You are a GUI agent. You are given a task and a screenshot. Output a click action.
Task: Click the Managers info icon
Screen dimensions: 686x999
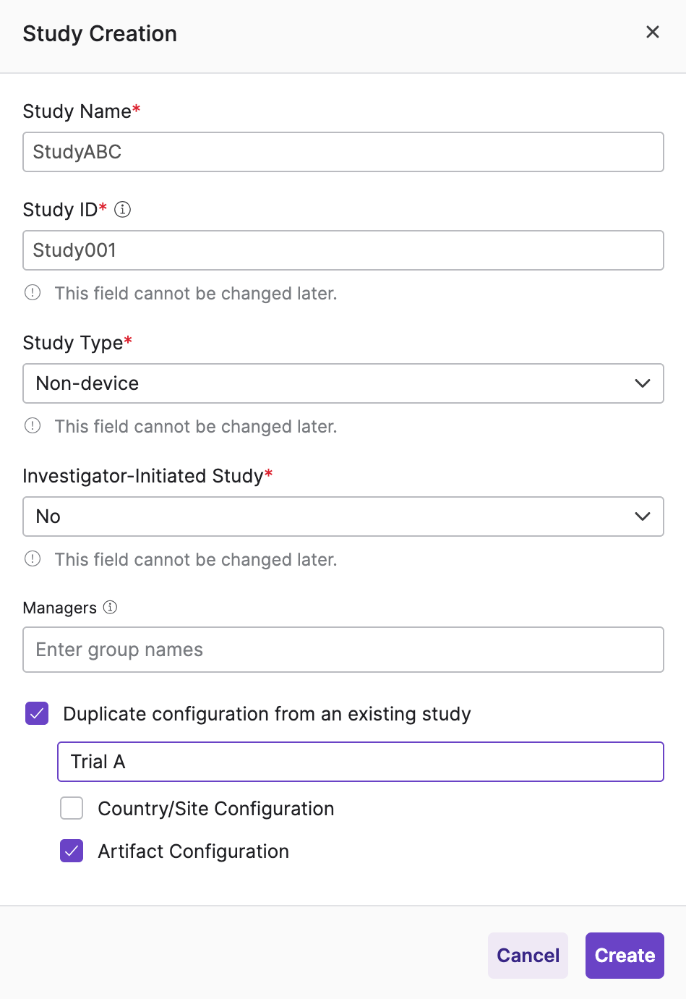click(110, 607)
